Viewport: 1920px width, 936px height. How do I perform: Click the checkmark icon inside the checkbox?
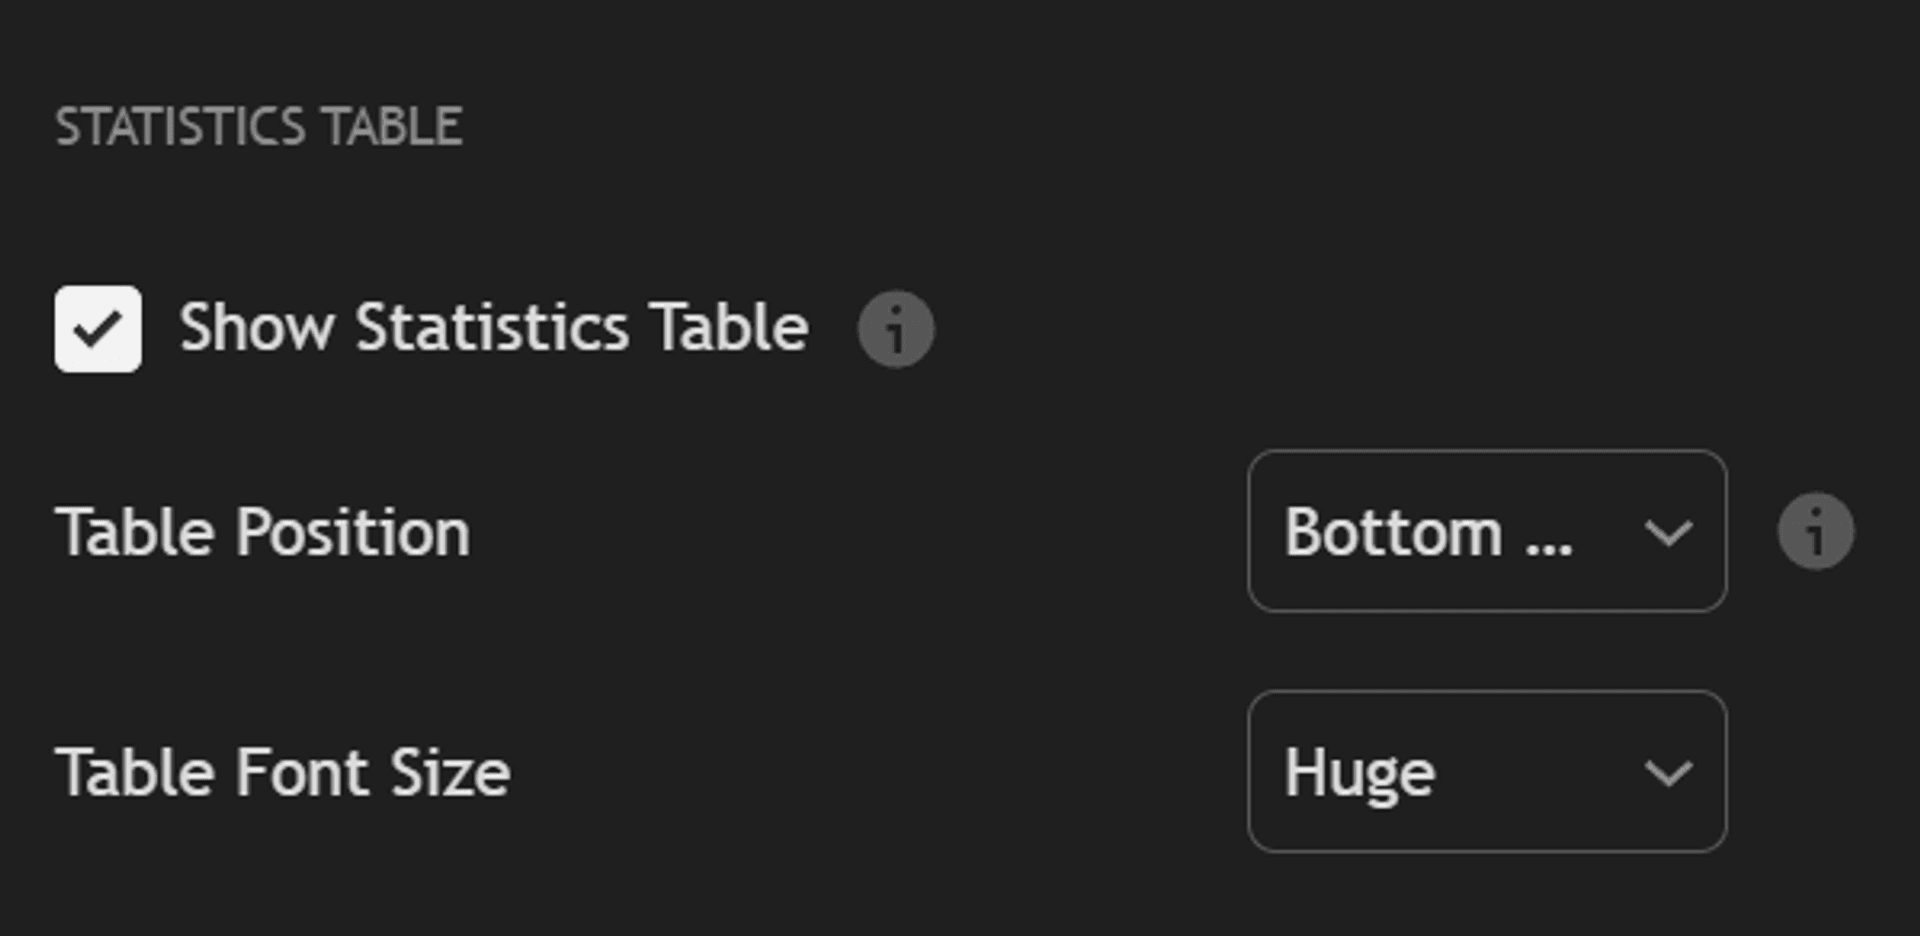(98, 329)
